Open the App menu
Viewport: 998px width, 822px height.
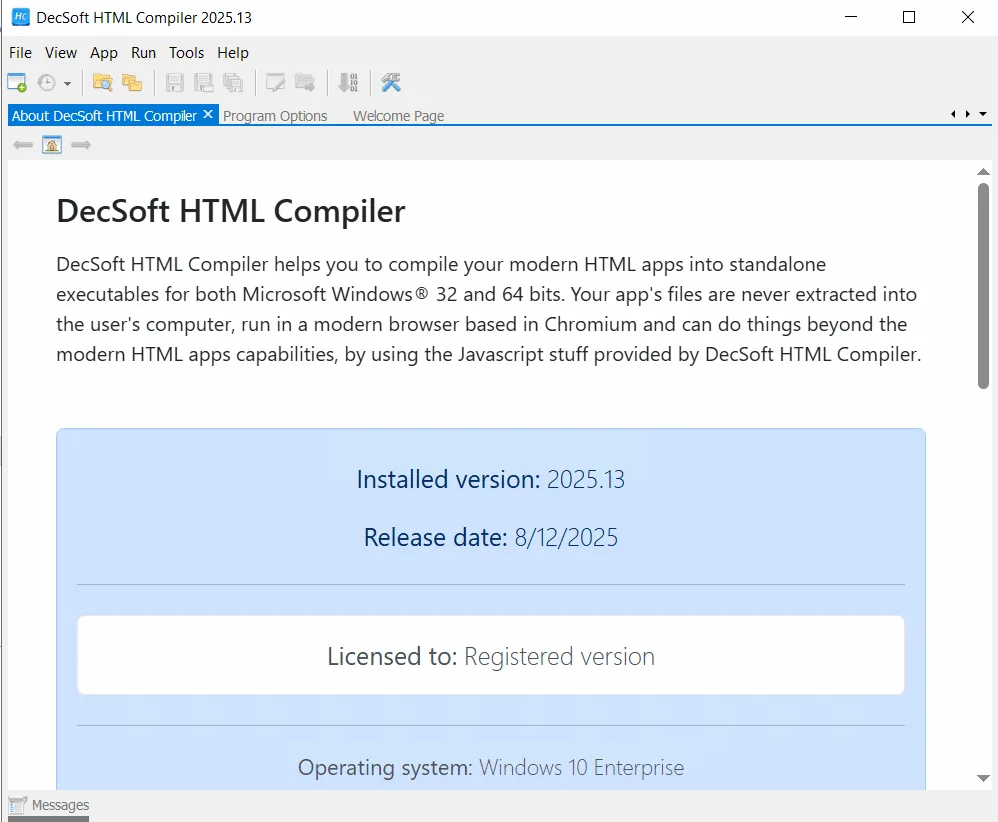click(104, 53)
